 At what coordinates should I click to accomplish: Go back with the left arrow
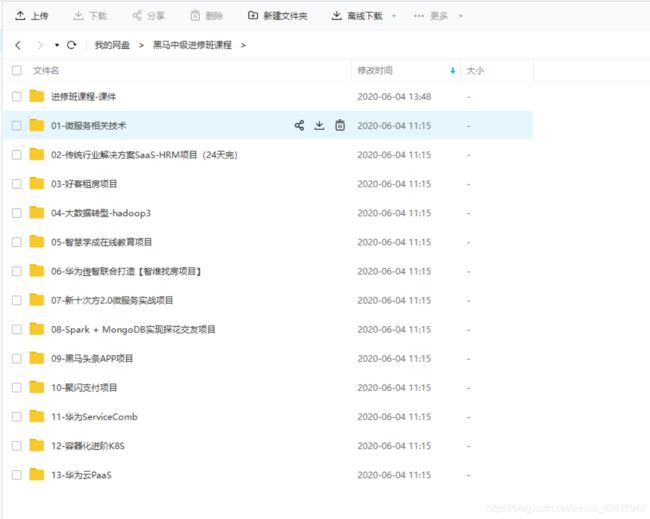[18, 45]
